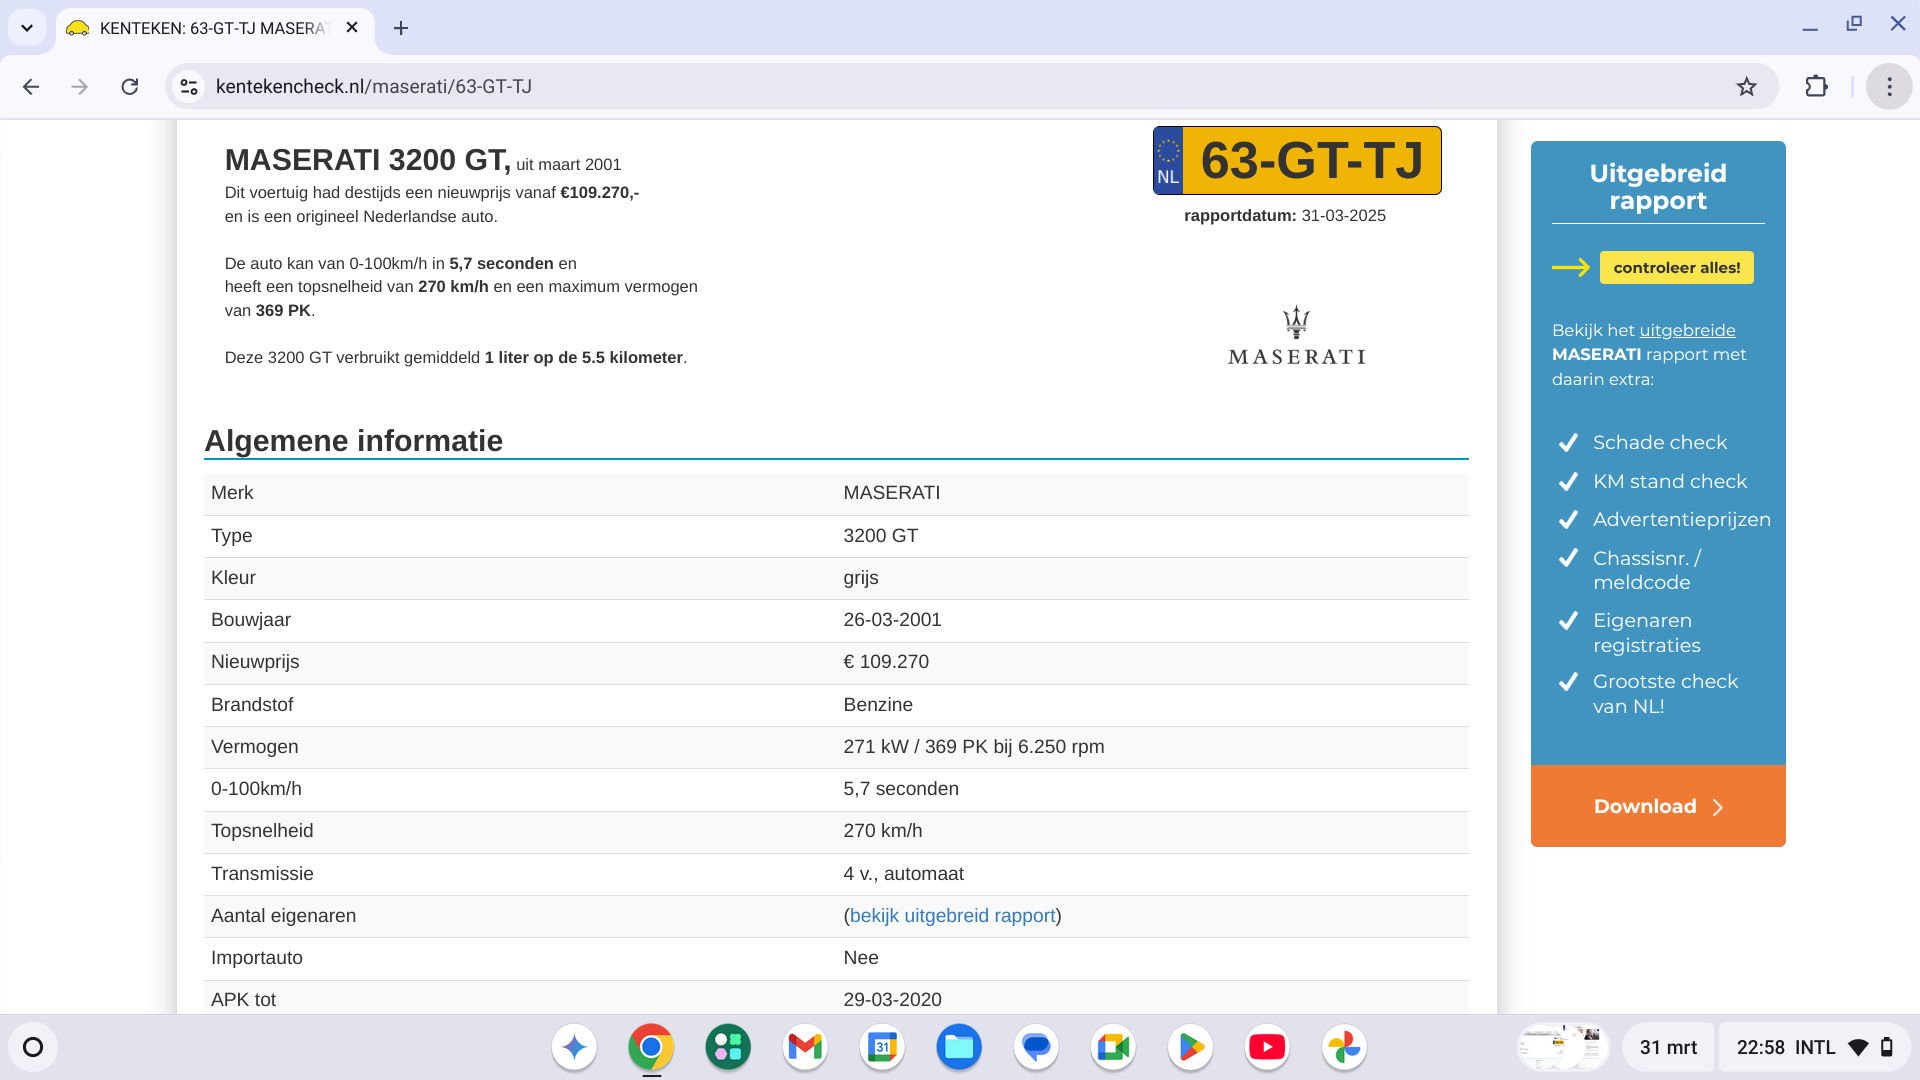Click the Schade check checkmark icon
This screenshot has height=1080, width=1920.
(x=1568, y=443)
